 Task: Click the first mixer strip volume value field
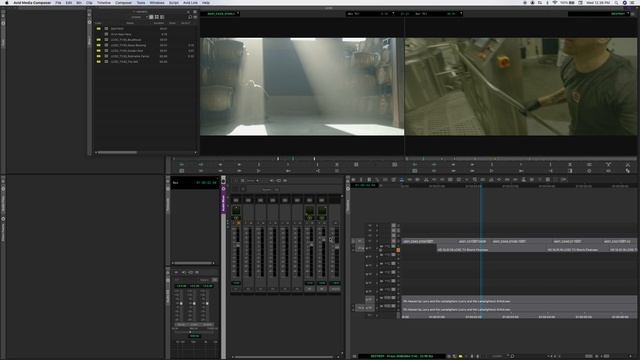[236, 283]
